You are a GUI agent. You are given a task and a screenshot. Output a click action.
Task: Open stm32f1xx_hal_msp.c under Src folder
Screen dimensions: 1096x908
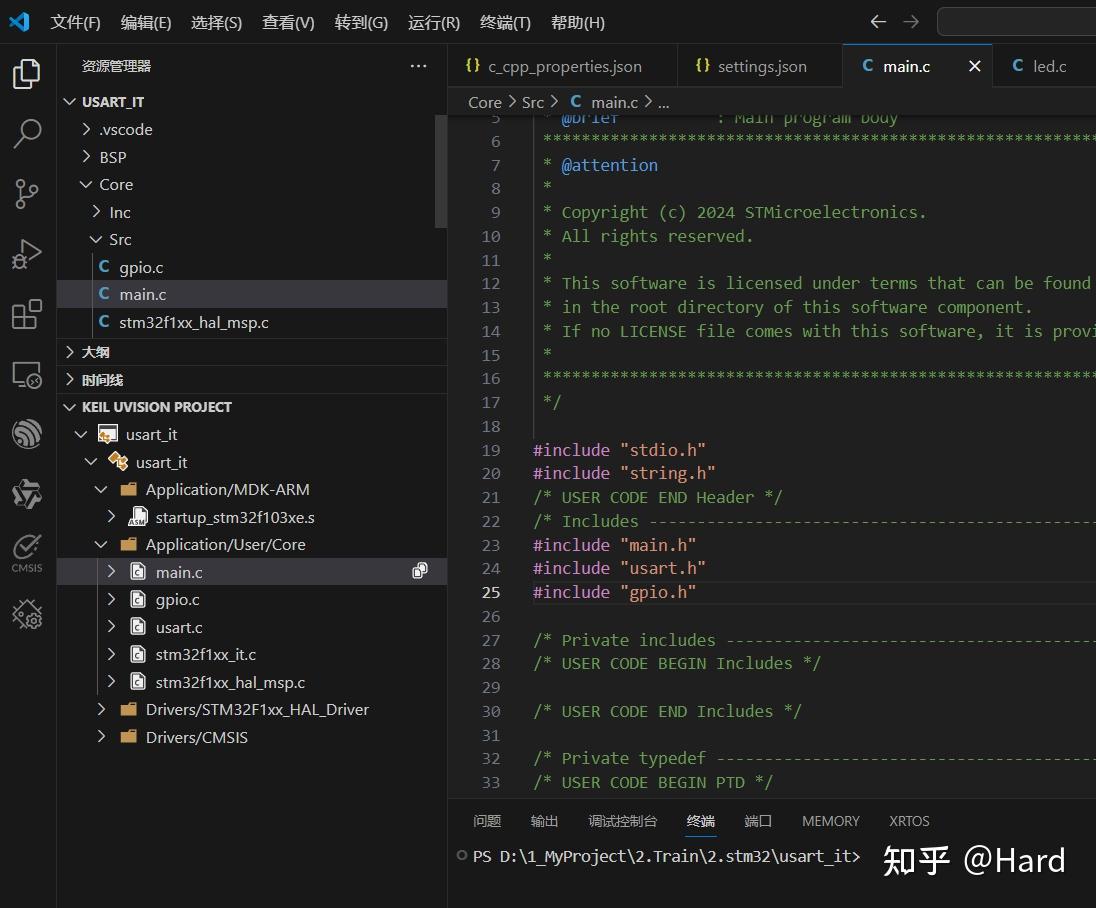click(193, 322)
